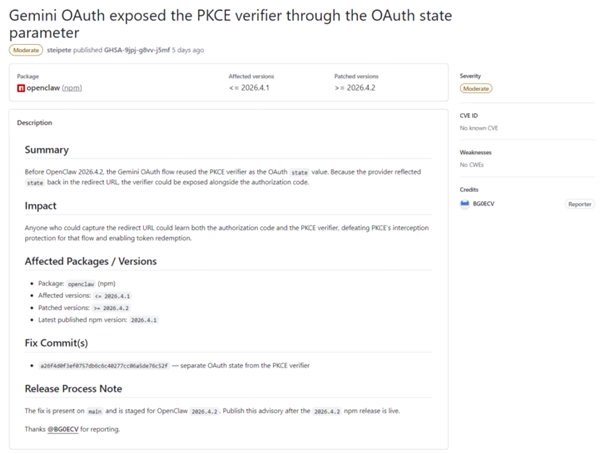Click the Summary heading
The height and width of the screenshot is (454, 600).
click(47, 150)
